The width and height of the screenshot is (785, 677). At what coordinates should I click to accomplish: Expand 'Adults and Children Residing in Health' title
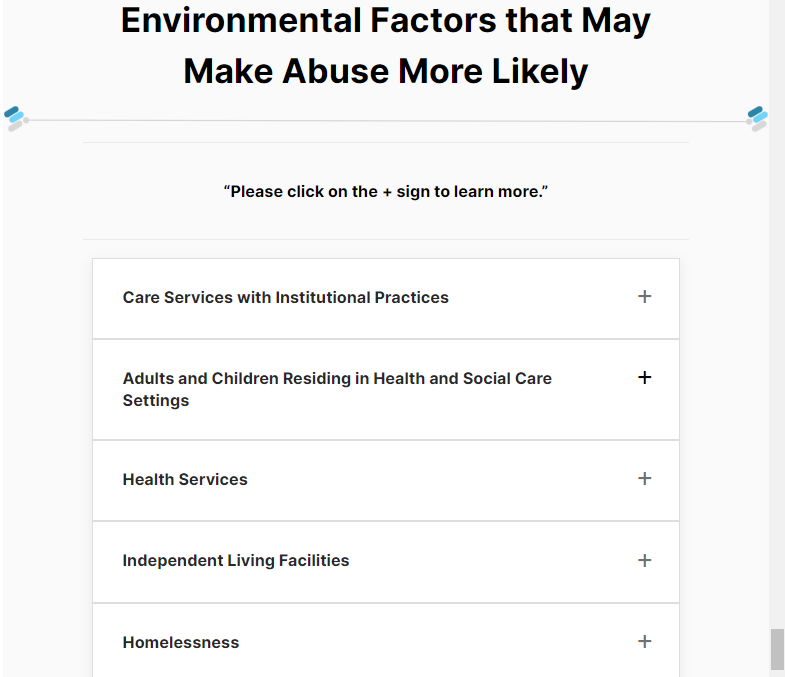[x=337, y=389]
